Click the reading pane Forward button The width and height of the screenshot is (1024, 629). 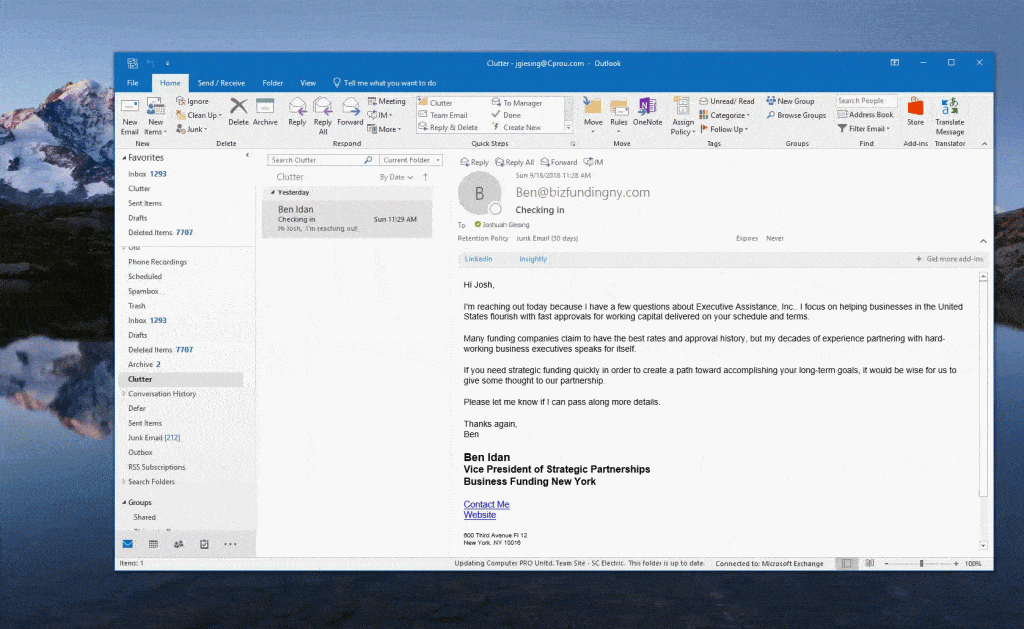[559, 162]
